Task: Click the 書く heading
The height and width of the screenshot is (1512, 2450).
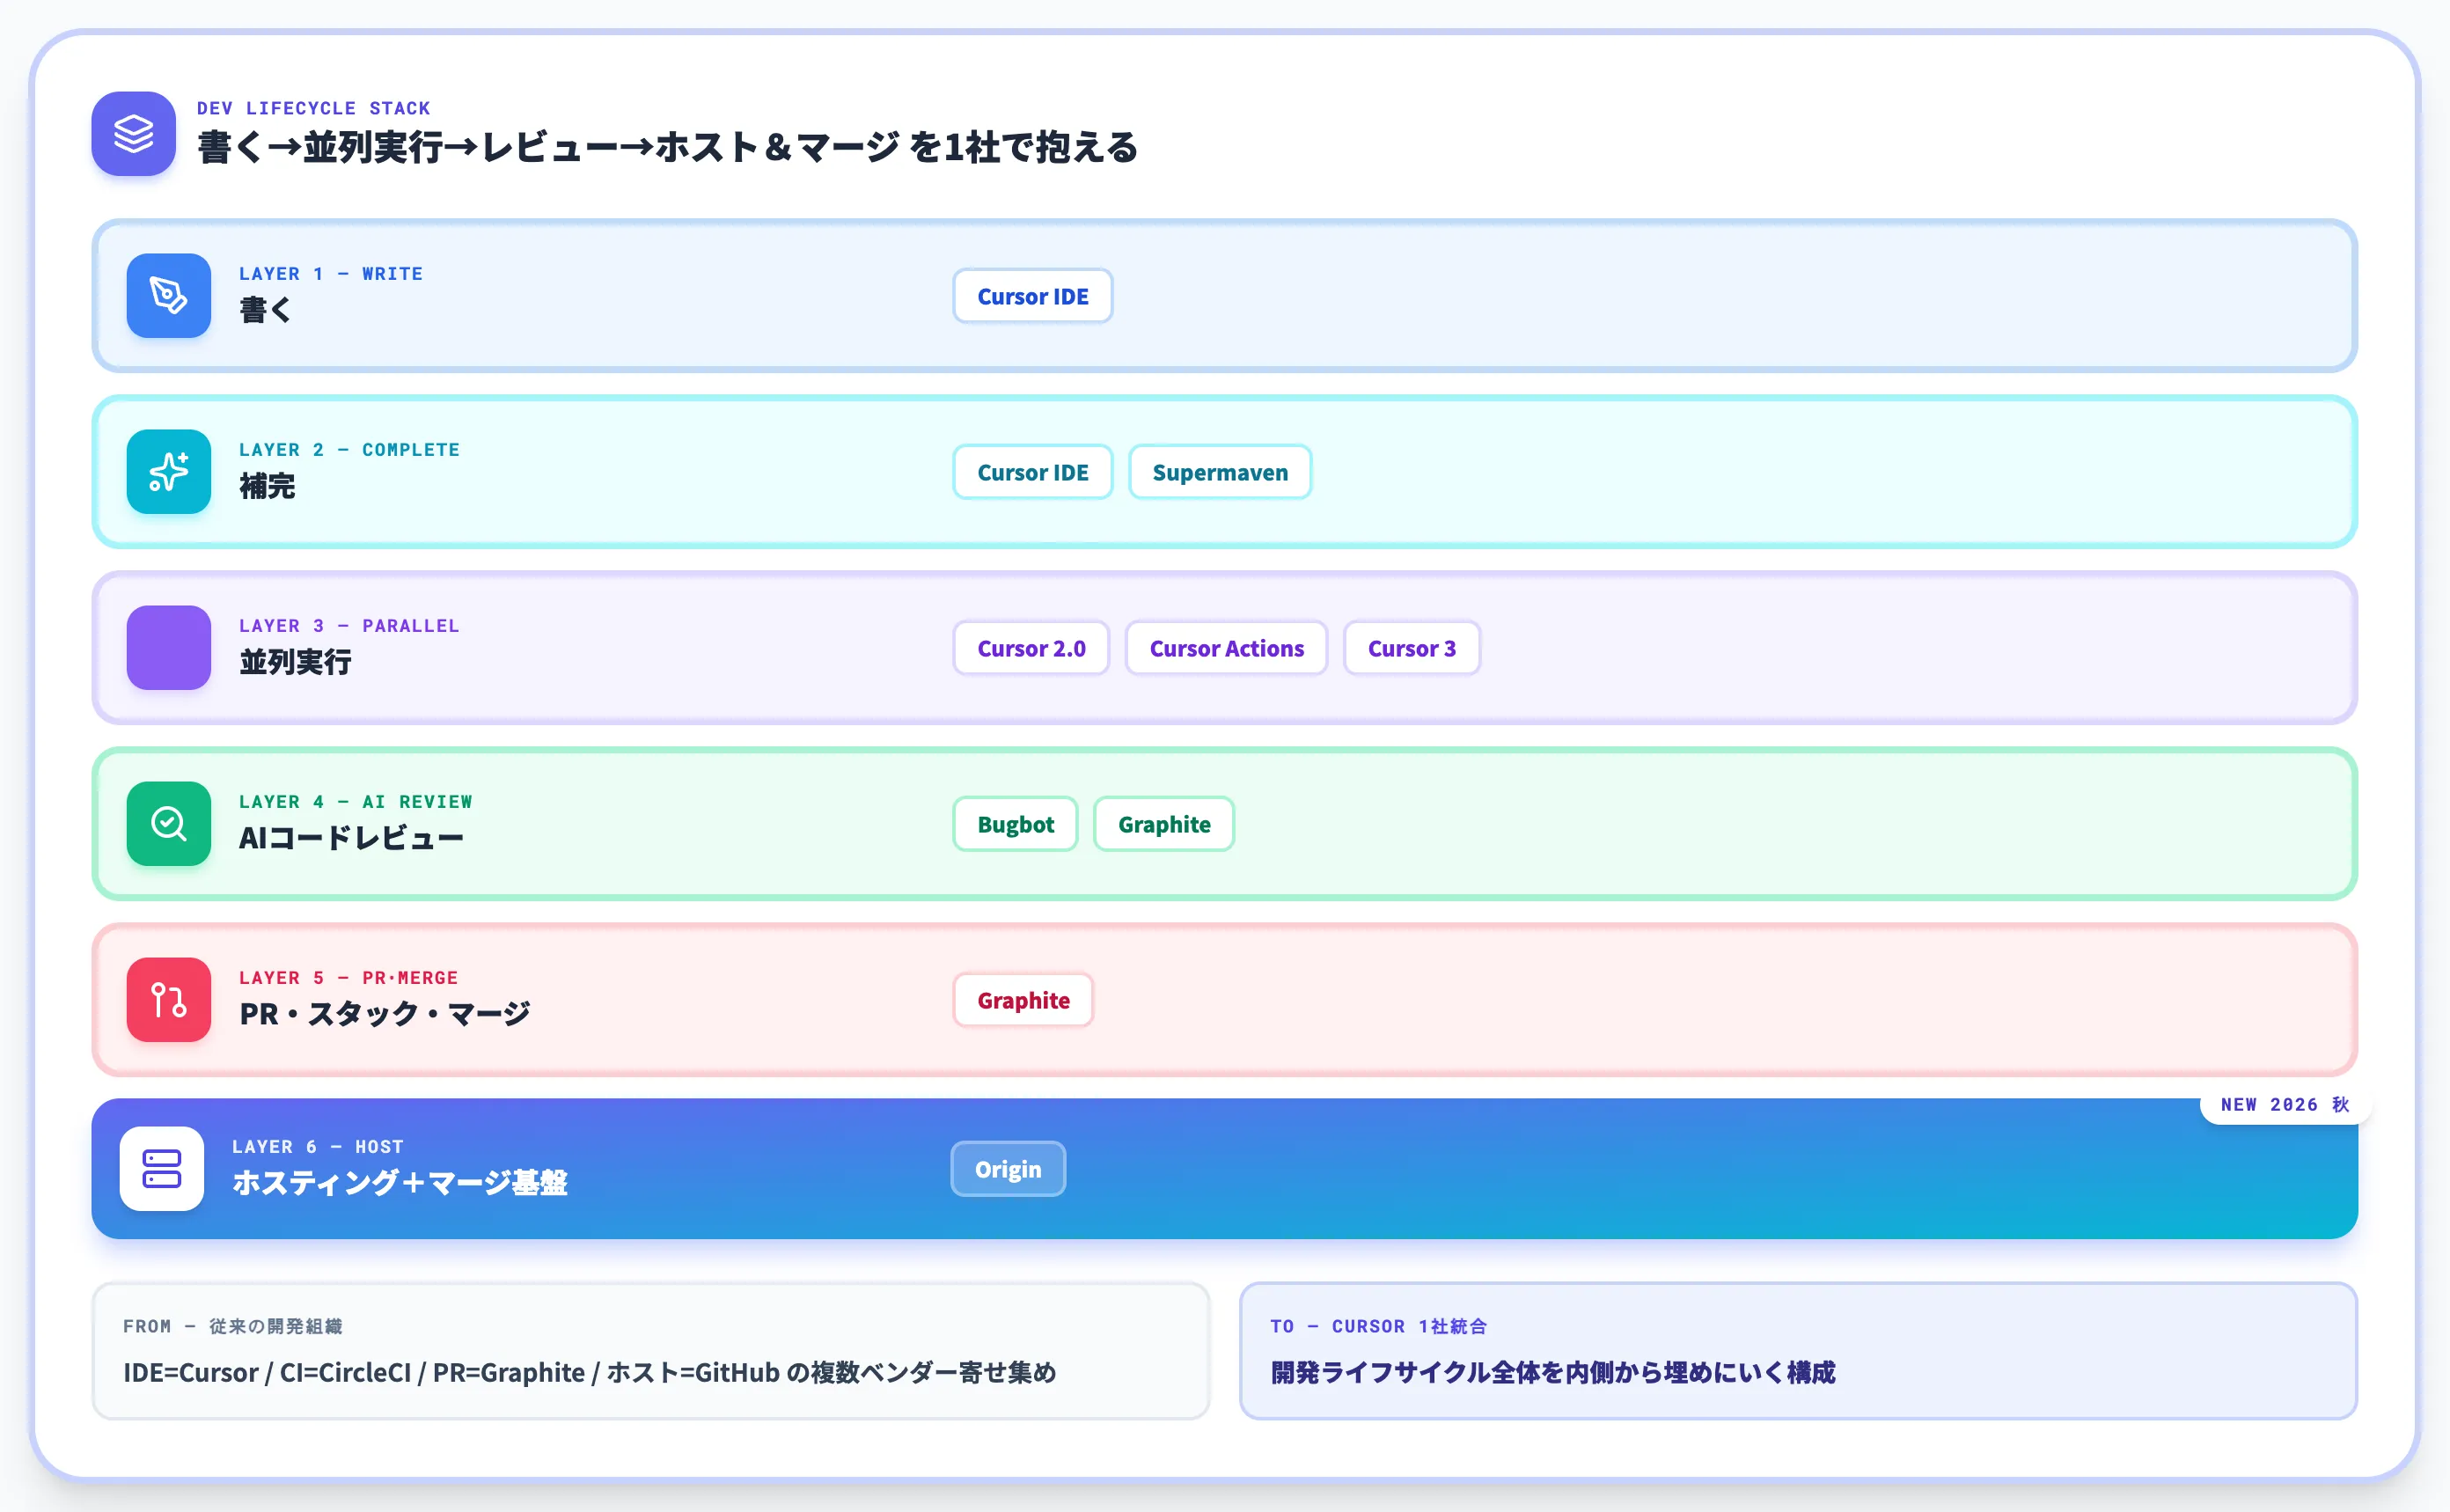Action: [265, 309]
